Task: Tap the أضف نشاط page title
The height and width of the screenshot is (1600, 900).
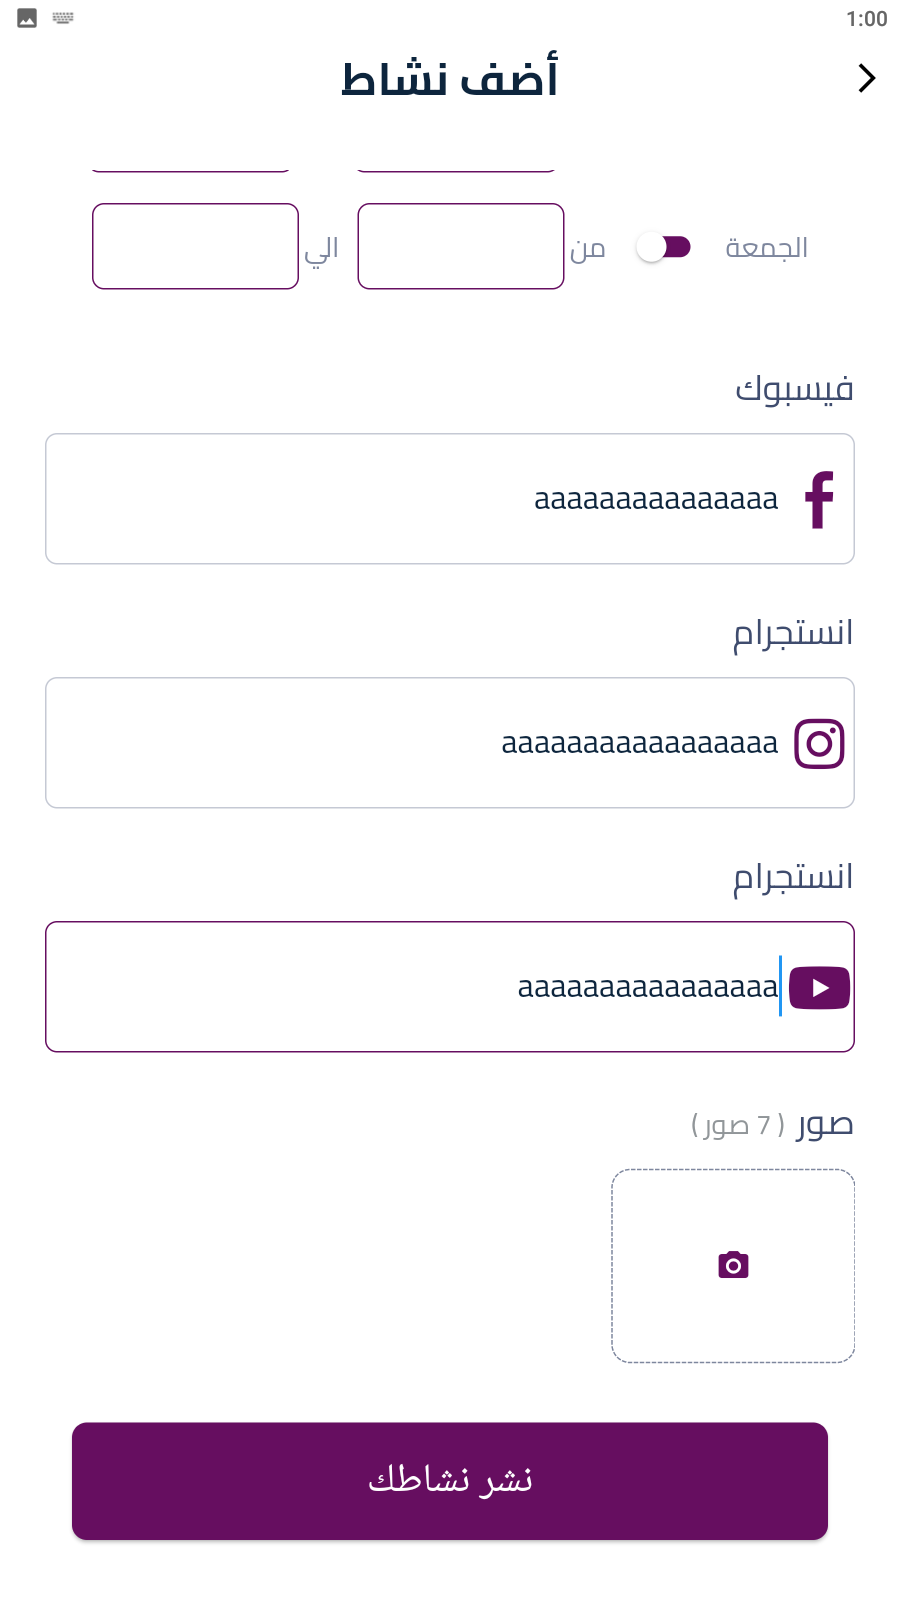Action: 450,79
